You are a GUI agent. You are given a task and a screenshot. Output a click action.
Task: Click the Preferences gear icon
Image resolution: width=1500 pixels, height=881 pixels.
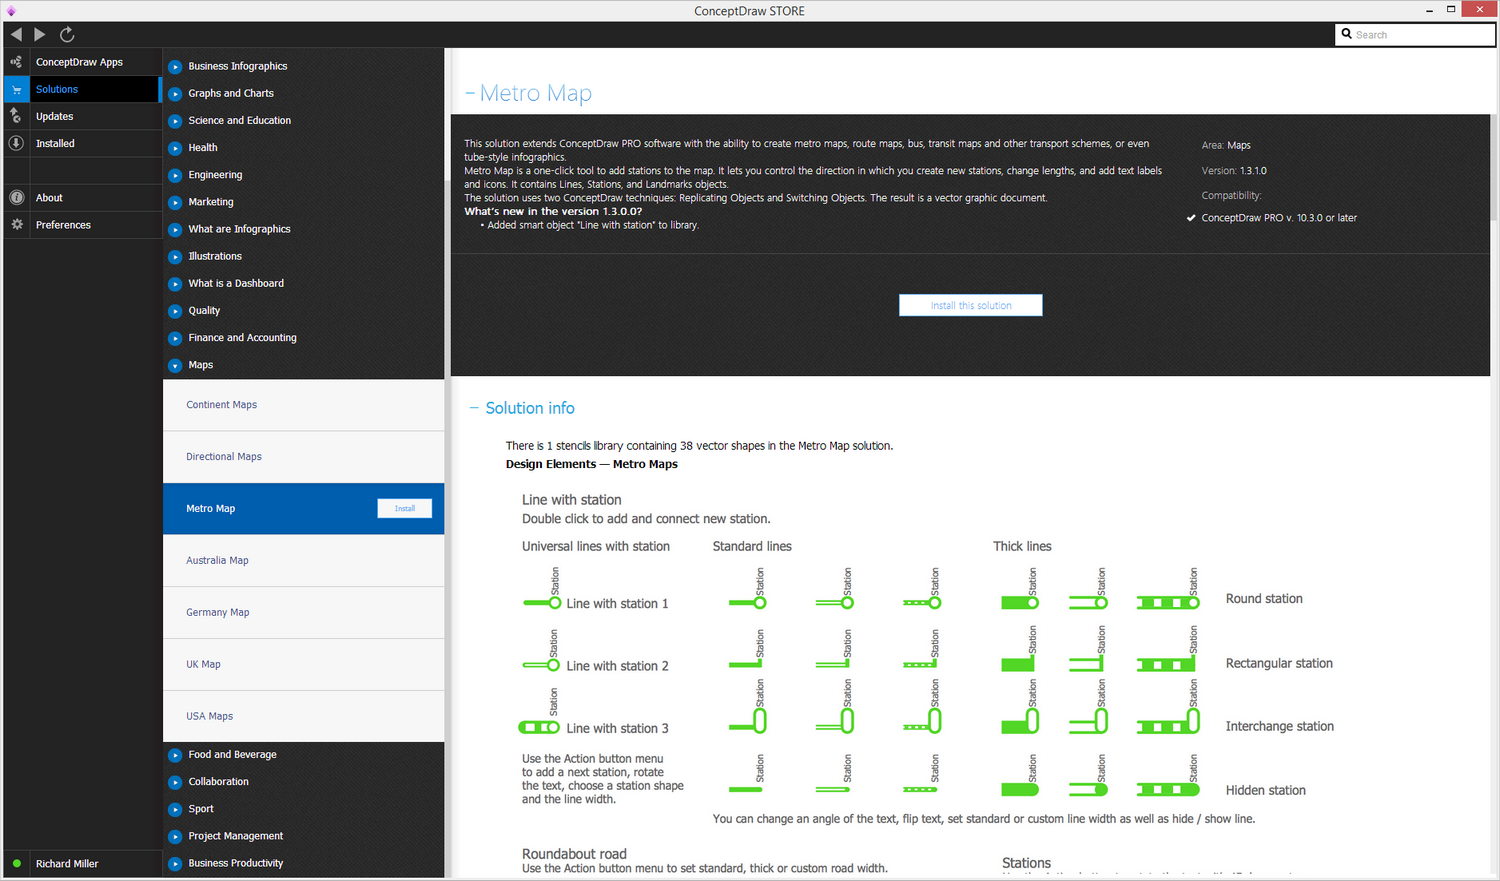(16, 225)
